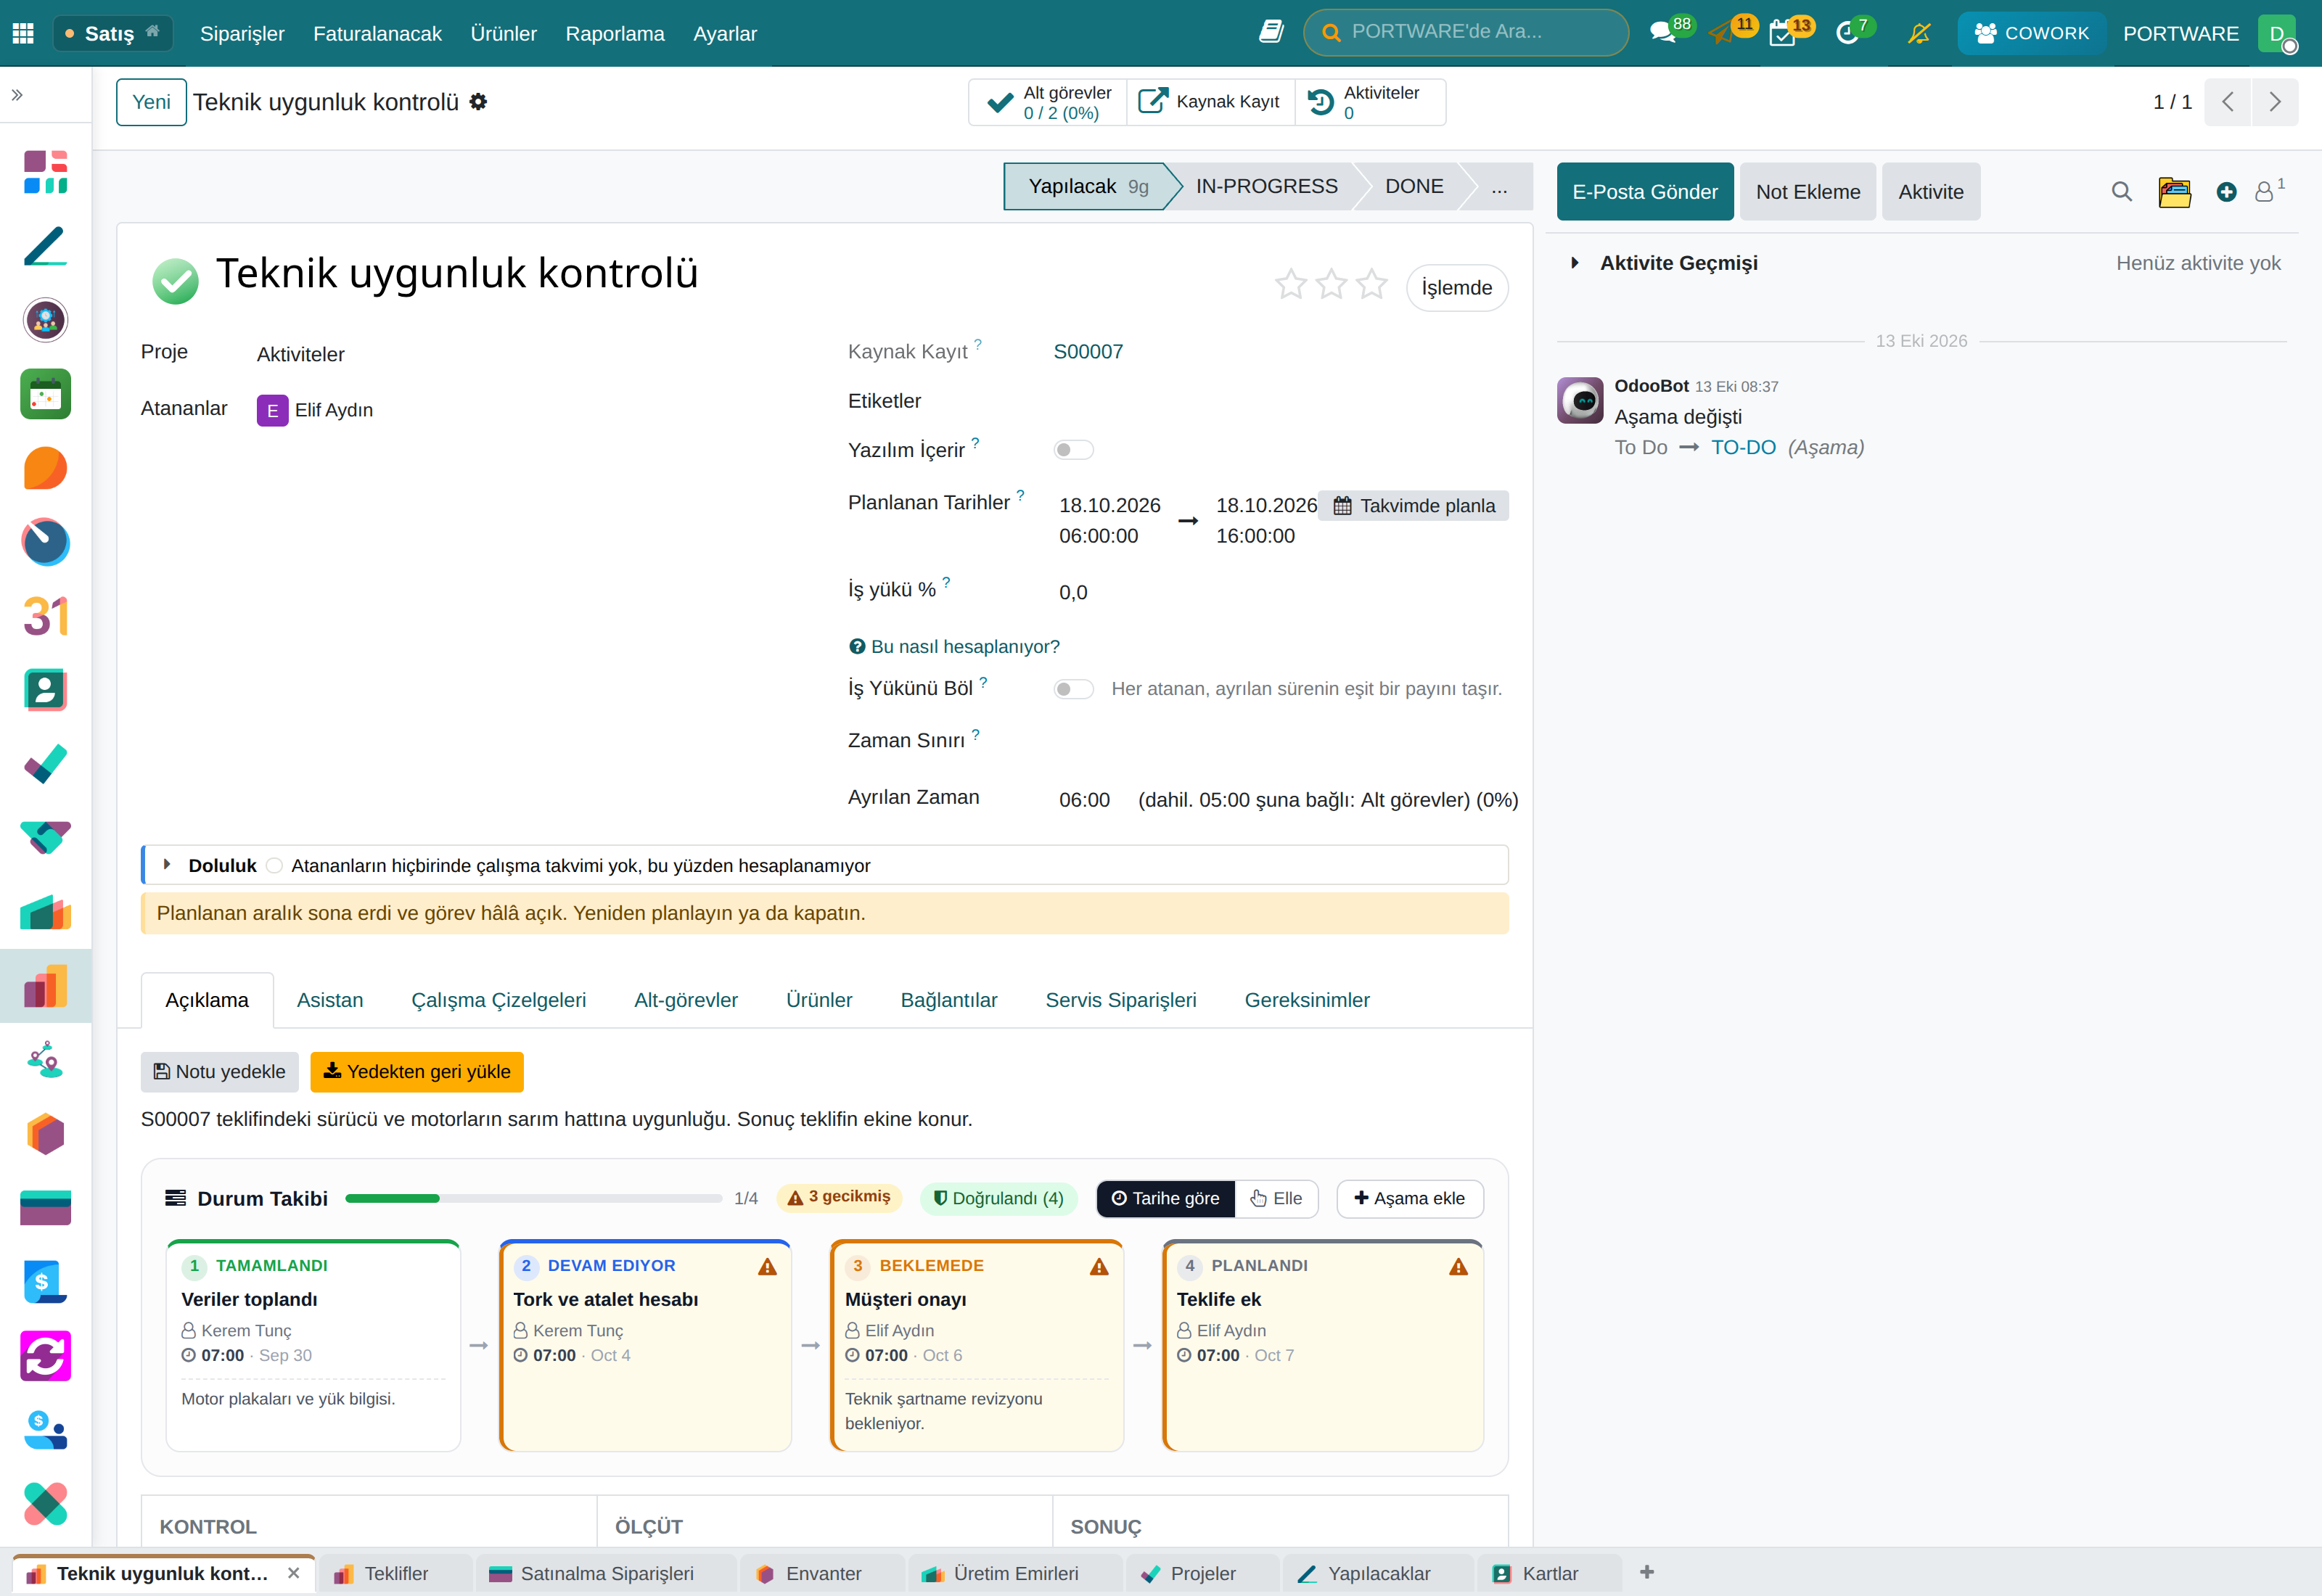Viewport: 2322px width, 1596px height.
Task: Expand the Aktivite Geçmişi section
Action: [1575, 263]
